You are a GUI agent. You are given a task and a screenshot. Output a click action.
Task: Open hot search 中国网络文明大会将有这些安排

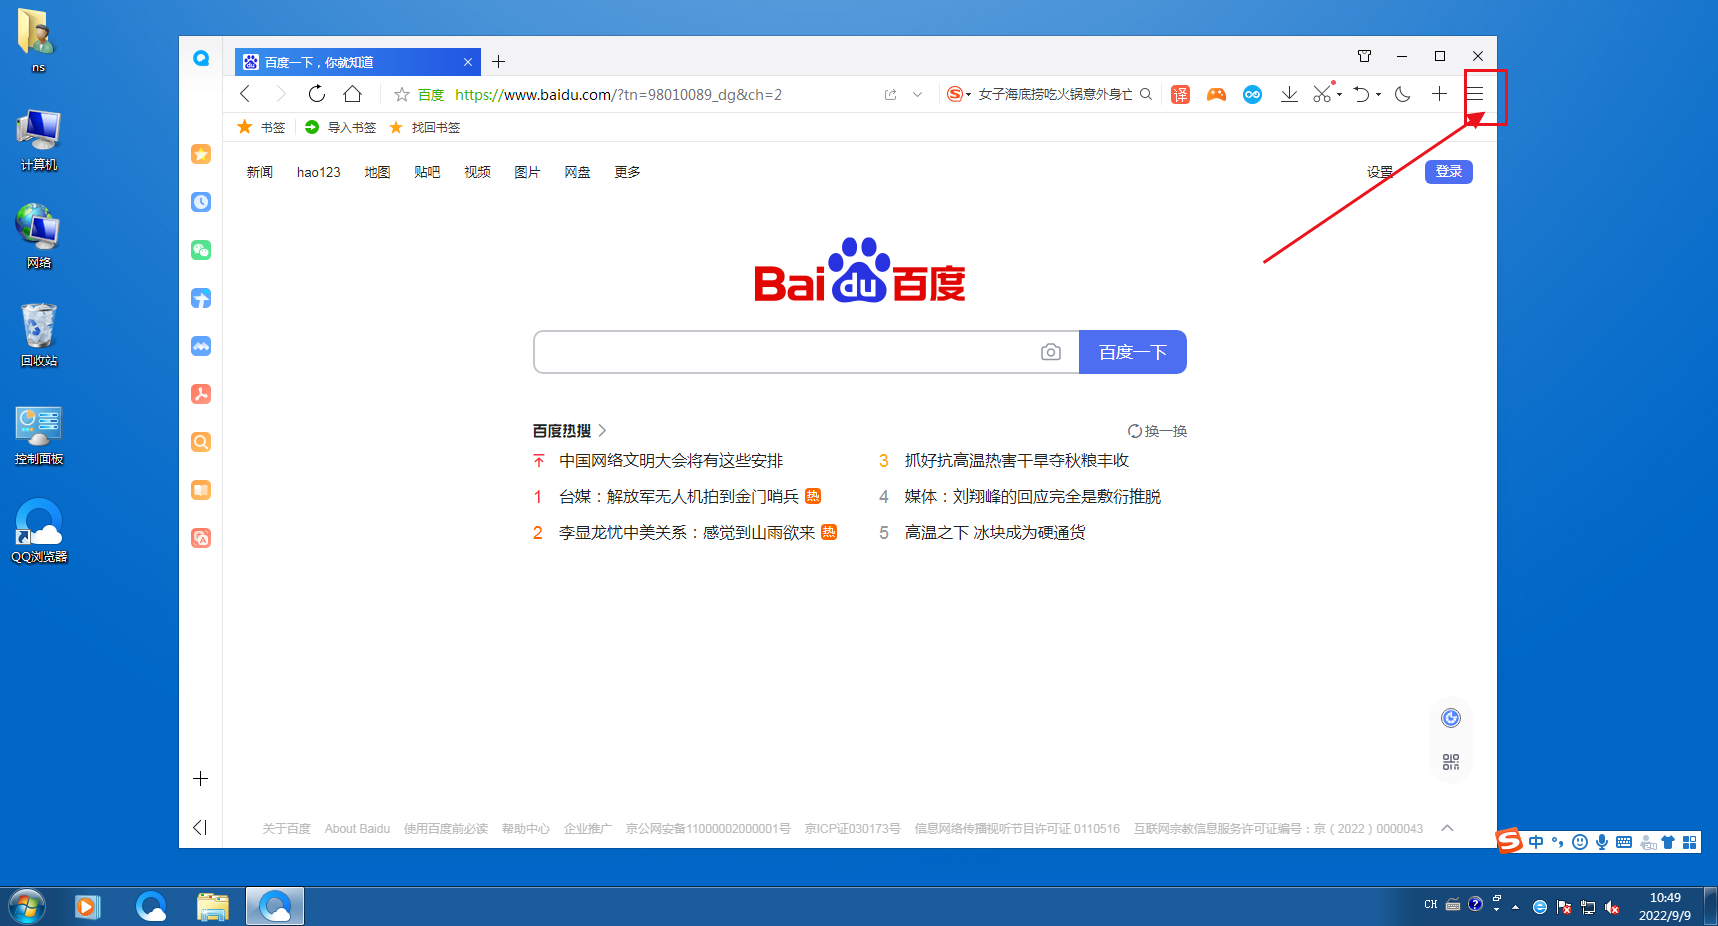[671, 460]
